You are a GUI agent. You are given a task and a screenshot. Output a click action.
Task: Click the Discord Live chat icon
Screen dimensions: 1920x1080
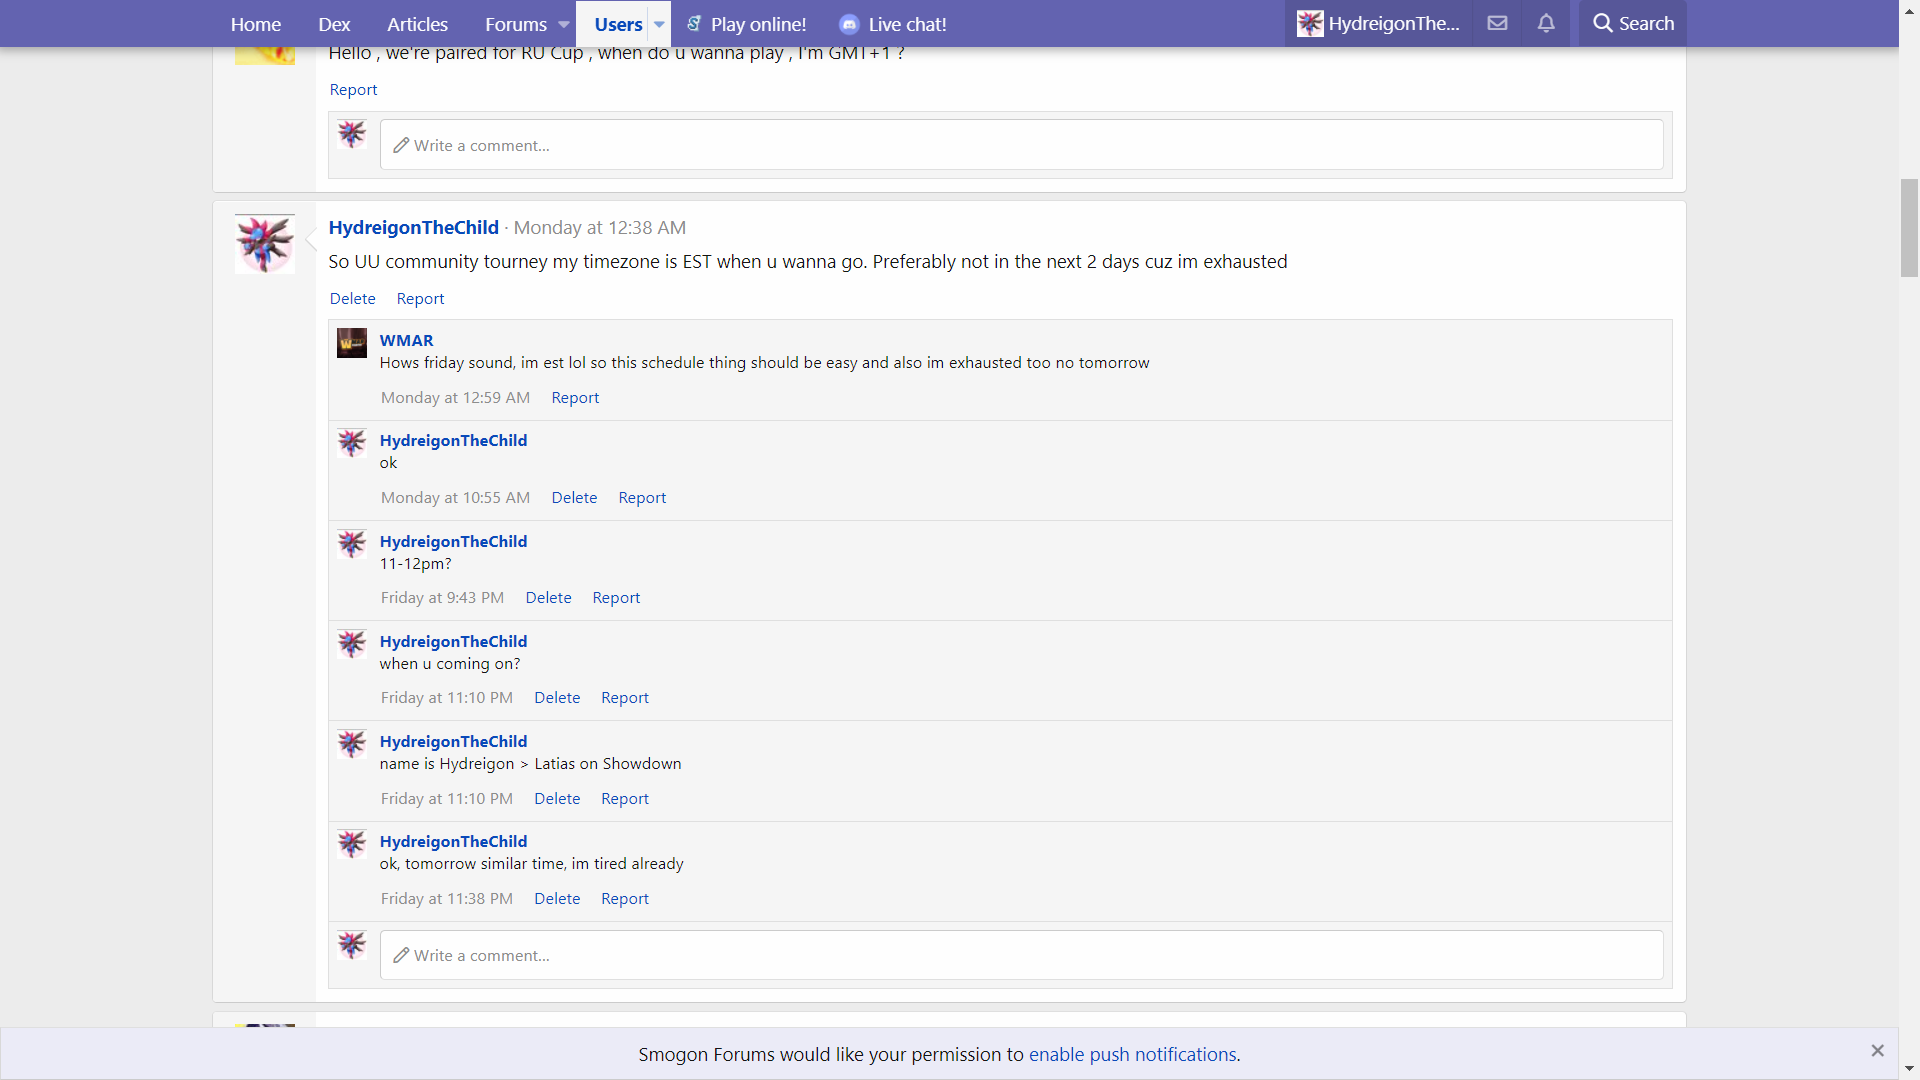[849, 24]
